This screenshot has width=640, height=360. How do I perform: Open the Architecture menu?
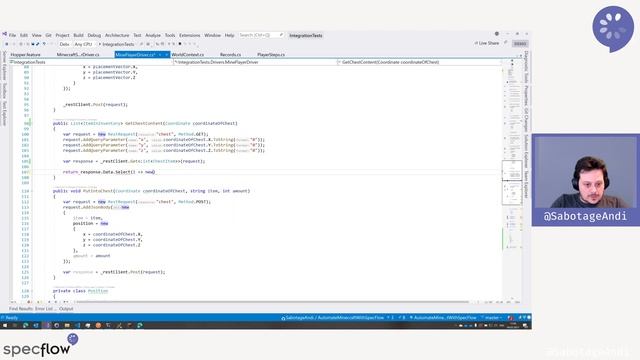point(117,36)
